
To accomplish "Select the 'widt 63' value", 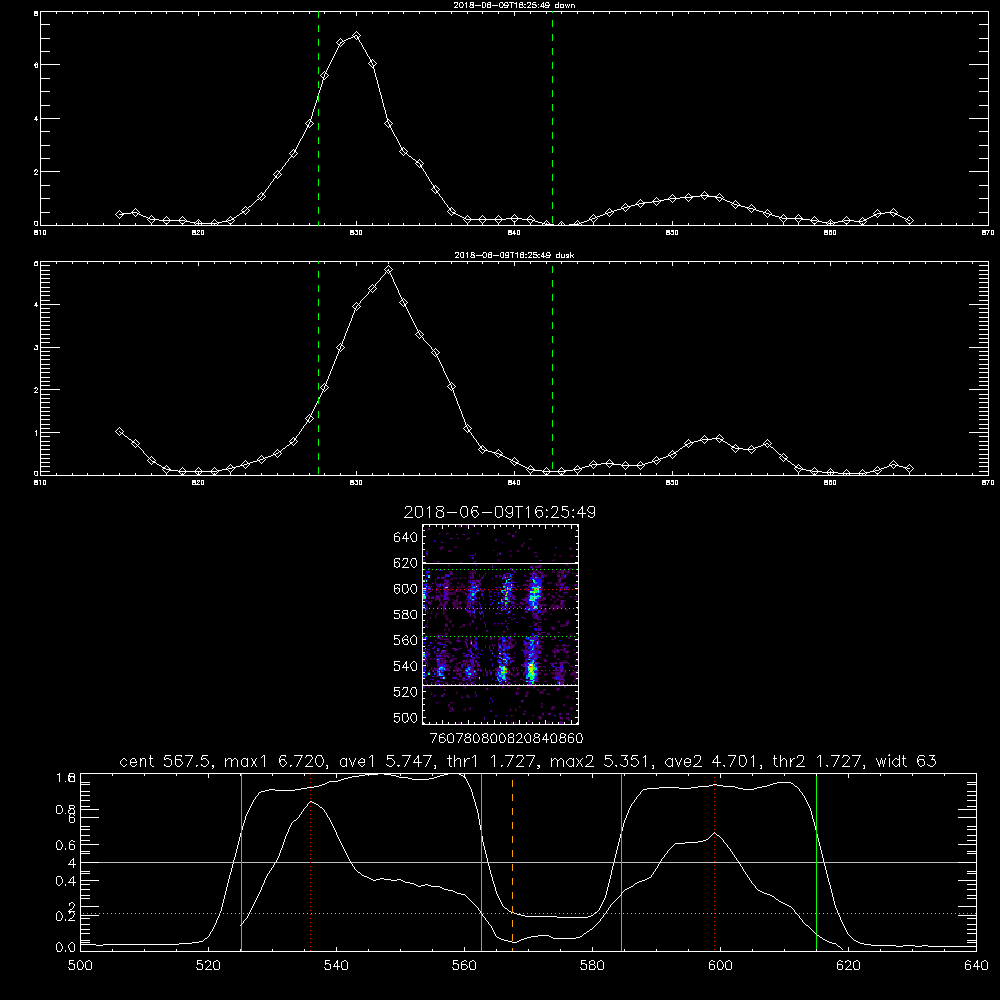I will pos(906,761).
